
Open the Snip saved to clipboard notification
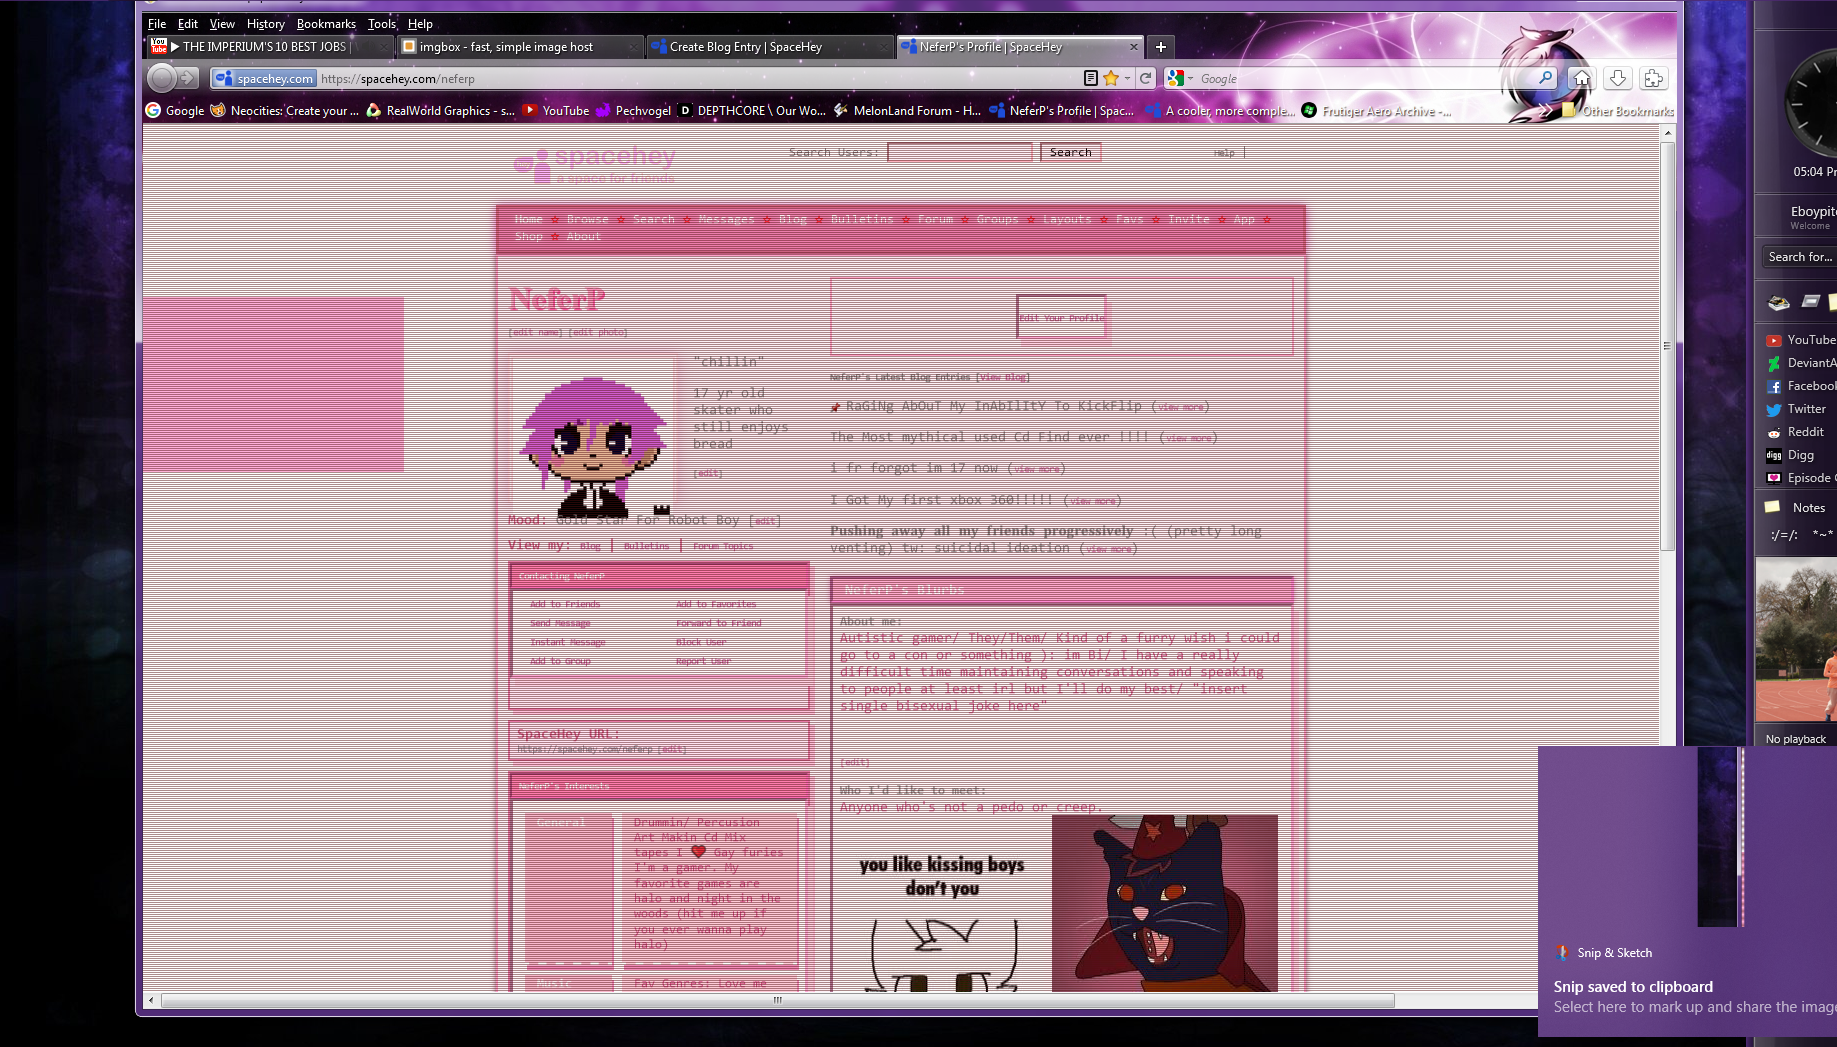pyautogui.click(x=1688, y=891)
